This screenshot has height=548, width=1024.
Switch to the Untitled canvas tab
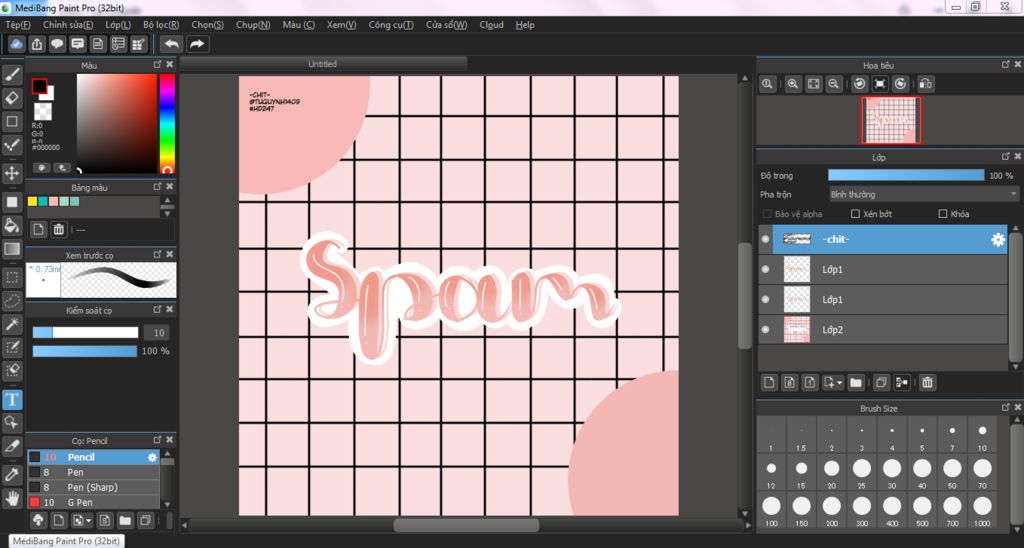(323, 64)
